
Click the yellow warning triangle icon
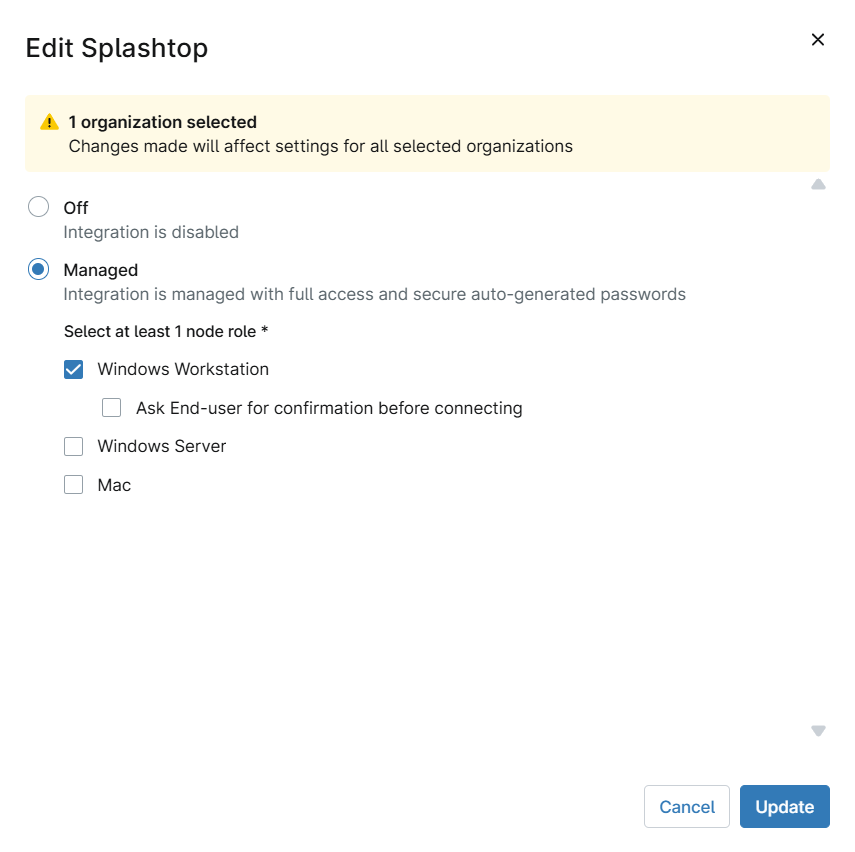(49, 122)
